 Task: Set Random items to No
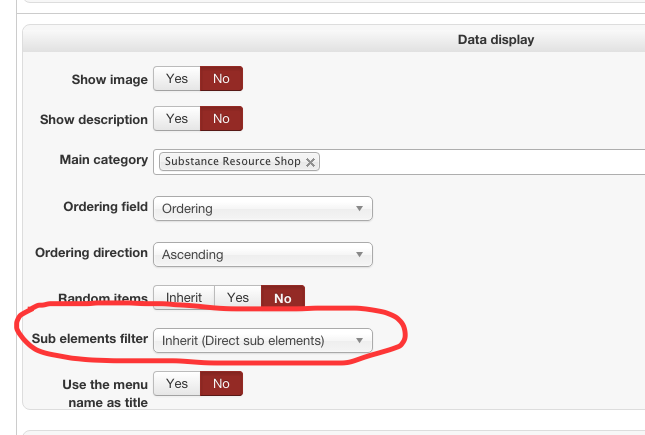[282, 298]
